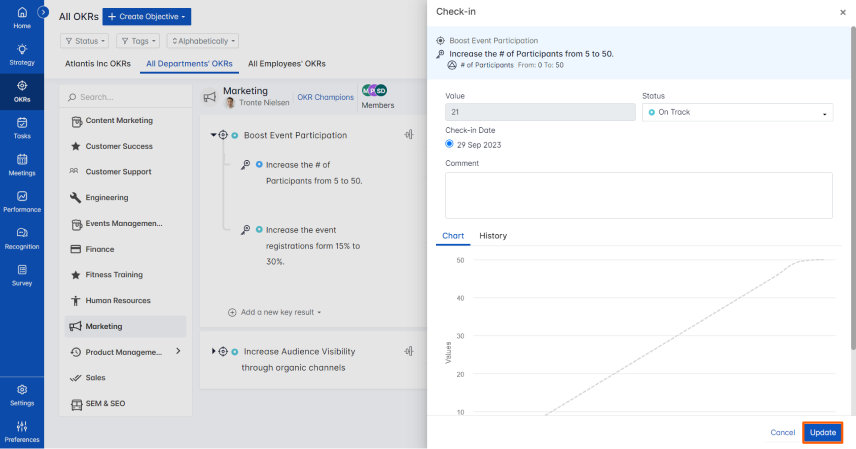The height and width of the screenshot is (449, 856).
Task: Open alignment icon for Increase Audience Visibility
Action: point(409,351)
